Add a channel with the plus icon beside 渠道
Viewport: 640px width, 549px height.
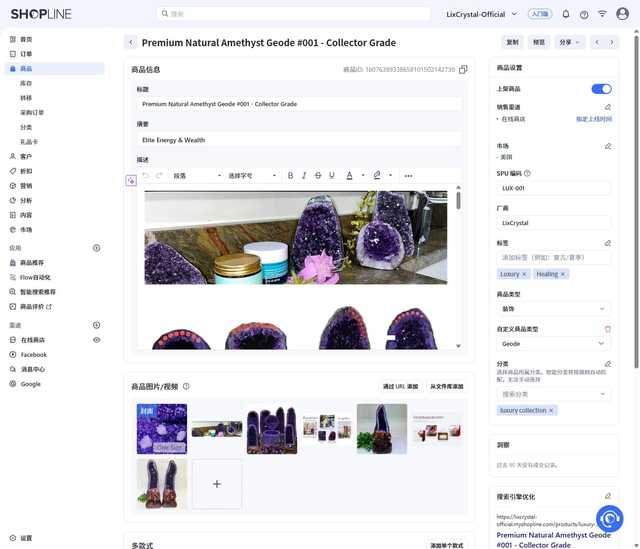click(x=96, y=325)
